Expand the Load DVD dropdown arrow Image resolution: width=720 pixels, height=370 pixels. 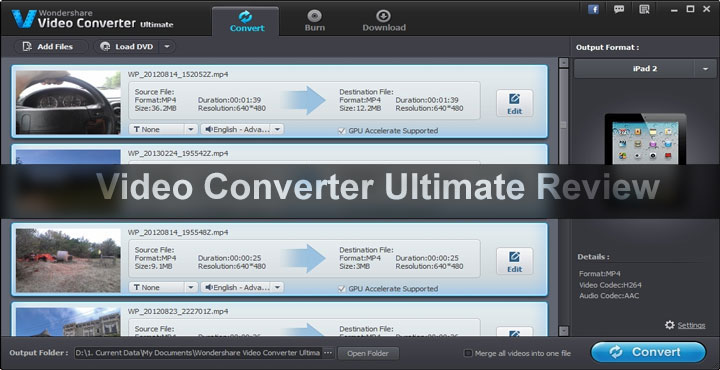tap(167, 46)
